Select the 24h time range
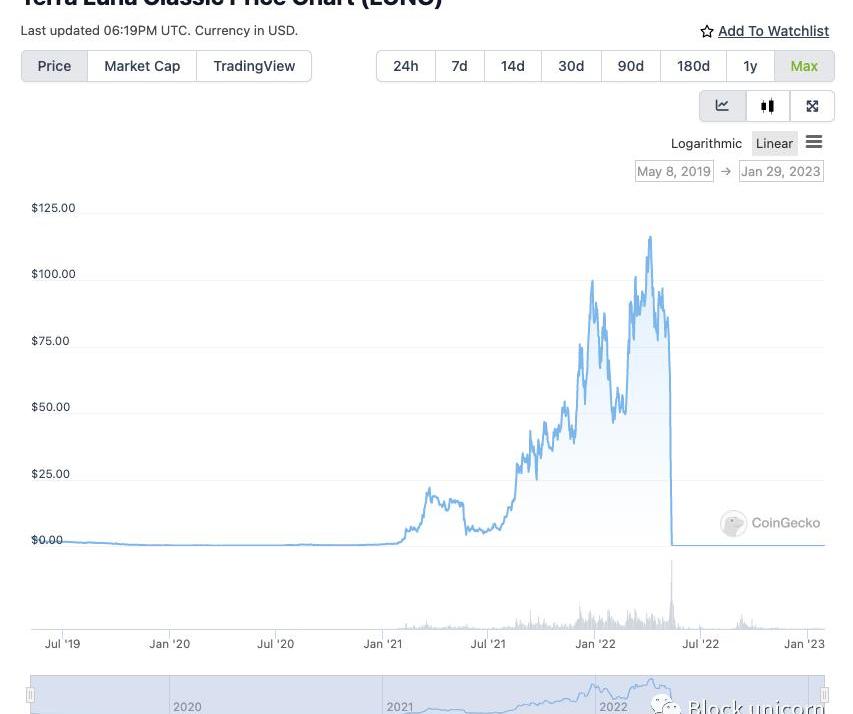Viewport: 853px width, 714px height. 406,66
